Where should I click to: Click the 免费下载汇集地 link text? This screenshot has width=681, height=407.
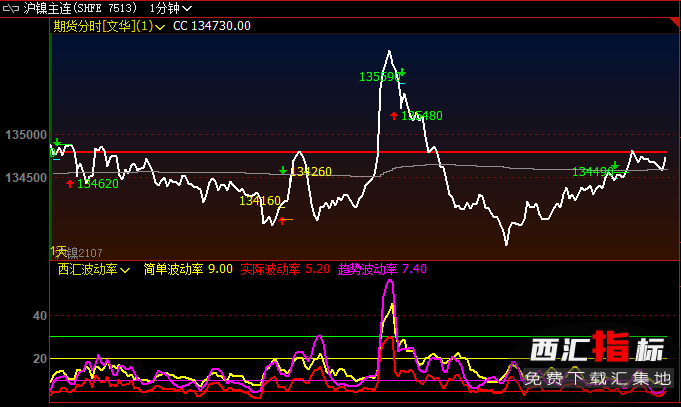click(598, 378)
